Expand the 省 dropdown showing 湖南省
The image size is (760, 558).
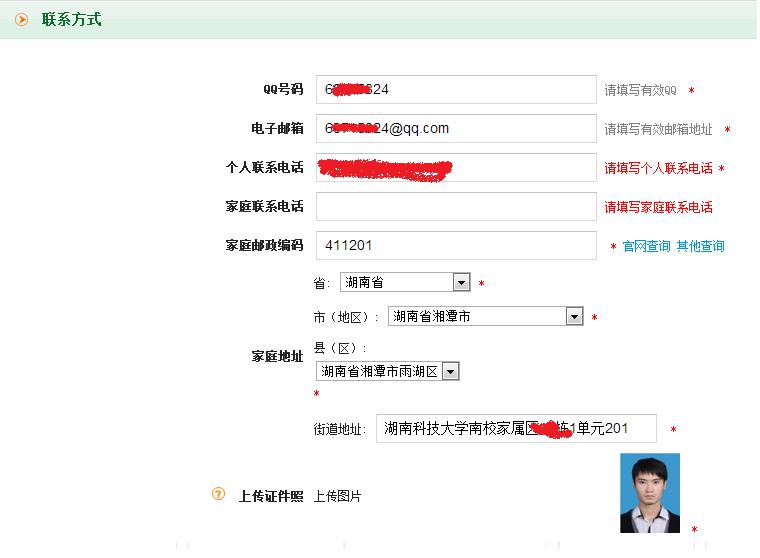point(405,283)
